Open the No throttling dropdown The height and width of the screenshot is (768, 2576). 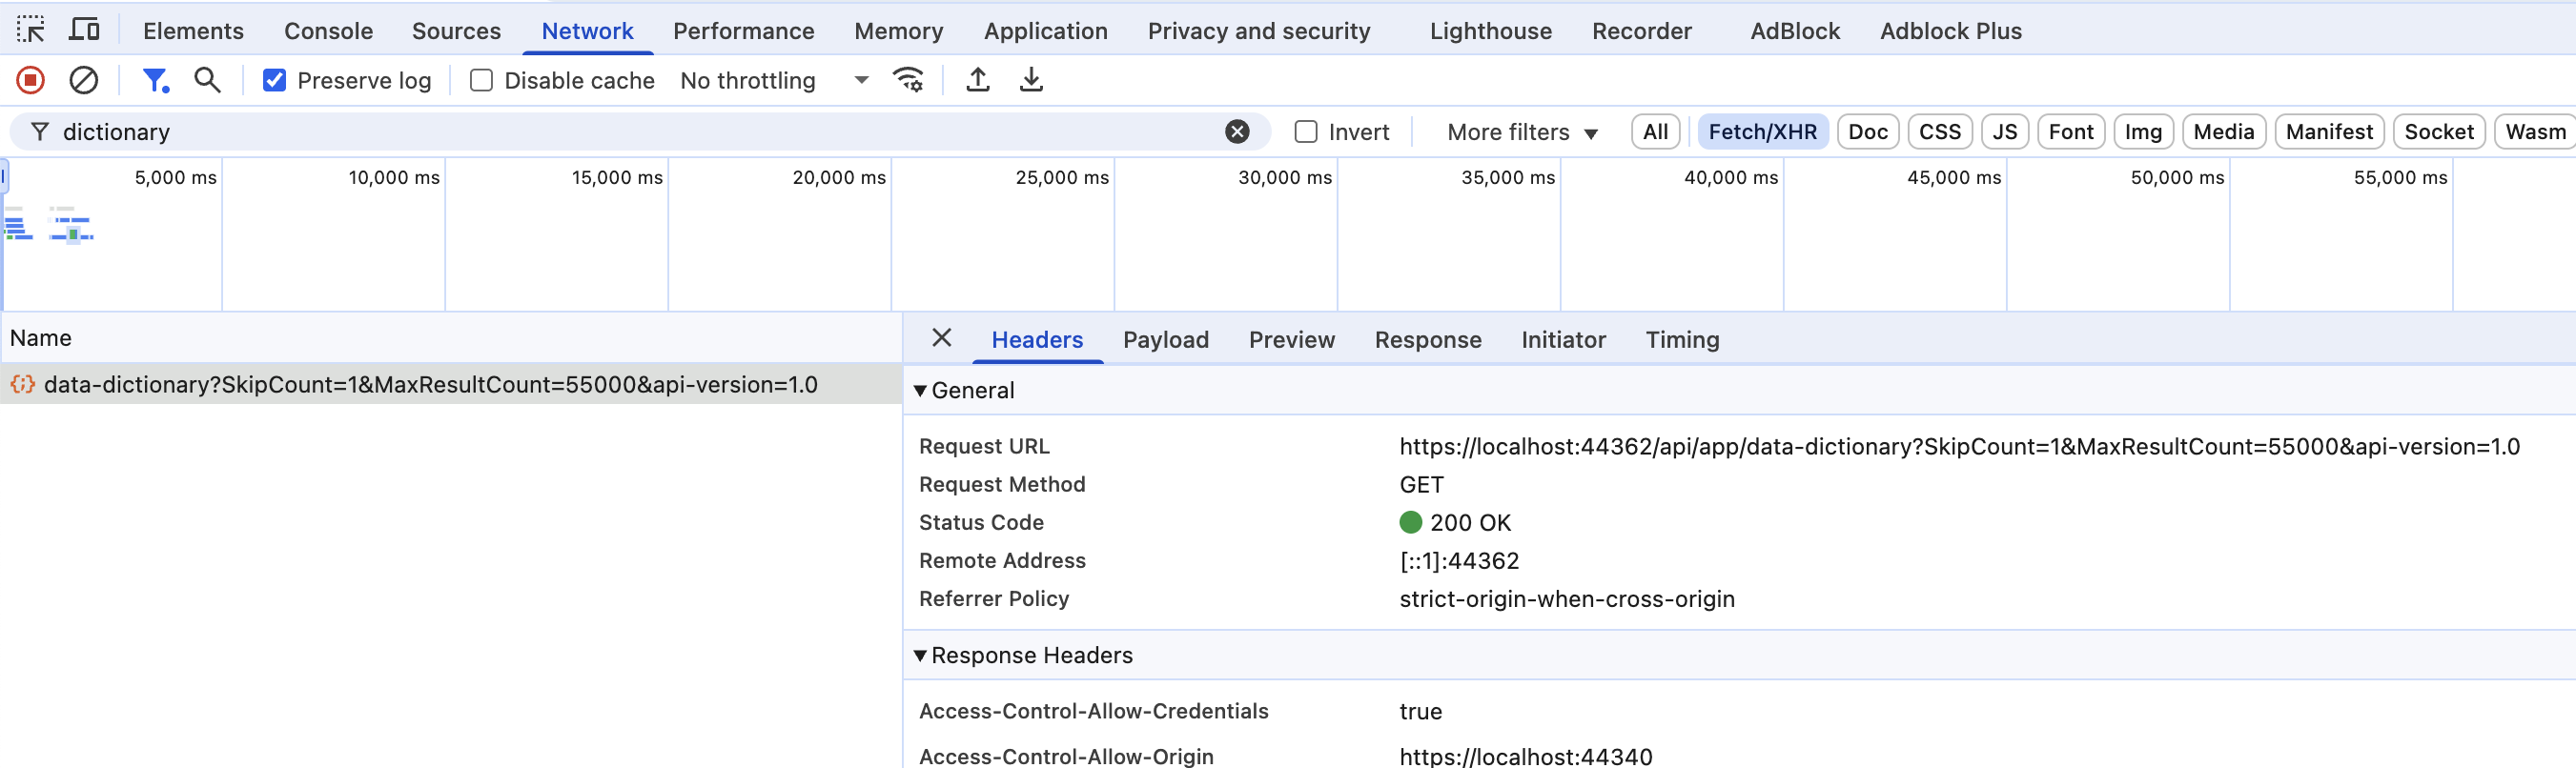pos(773,80)
